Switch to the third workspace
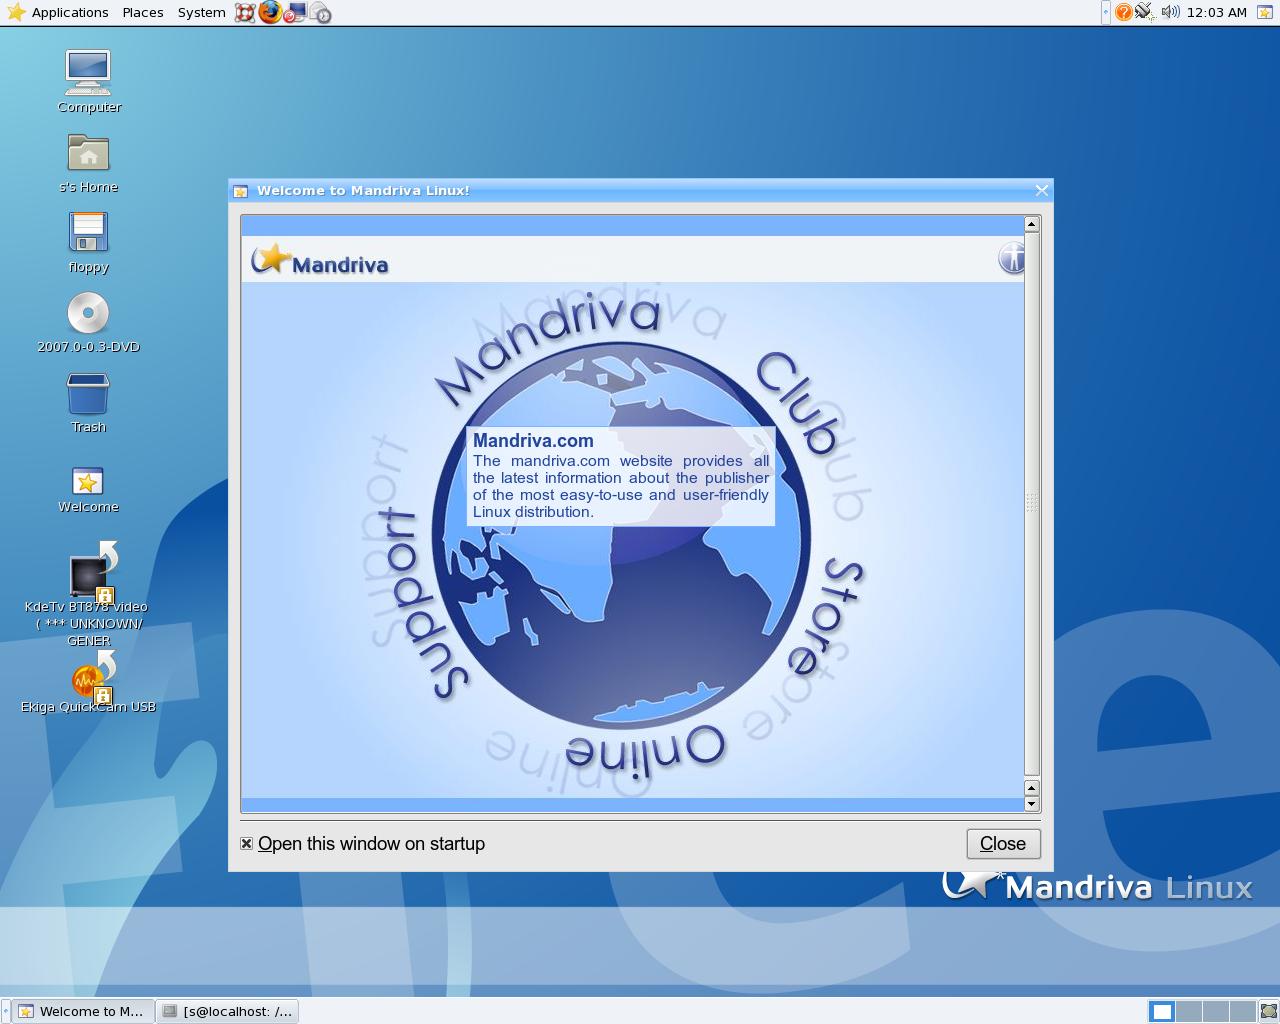Image resolution: width=1280 pixels, height=1024 pixels. click(1215, 1012)
